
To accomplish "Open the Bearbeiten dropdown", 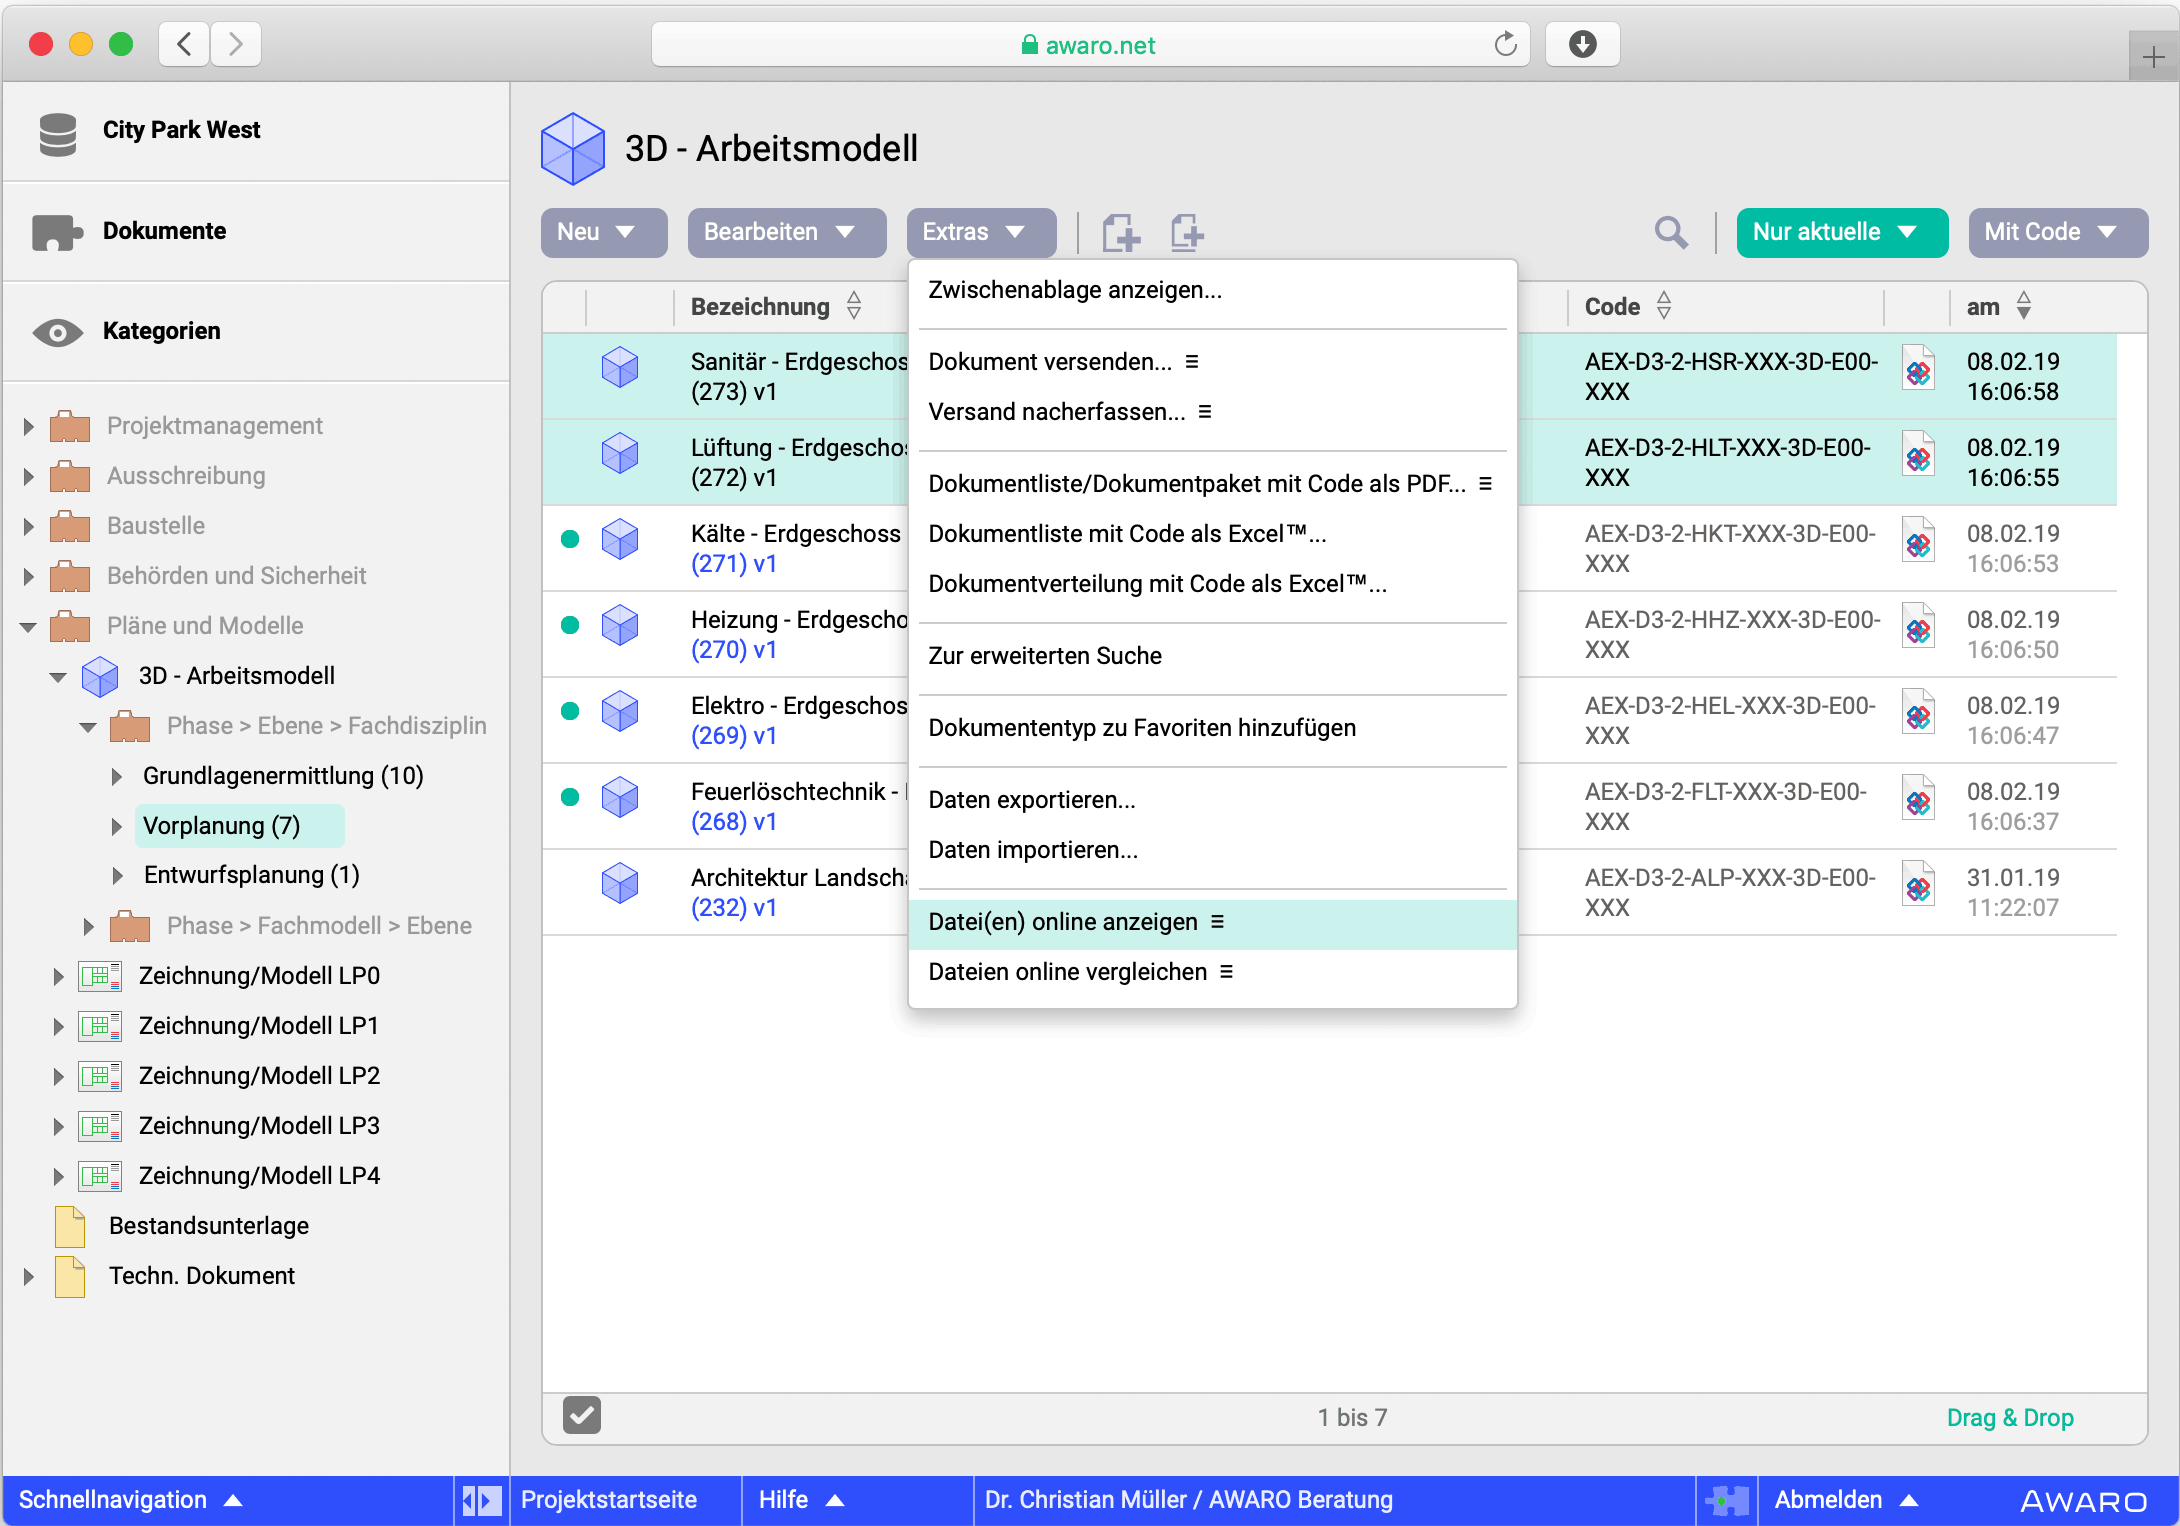I will [x=787, y=233].
